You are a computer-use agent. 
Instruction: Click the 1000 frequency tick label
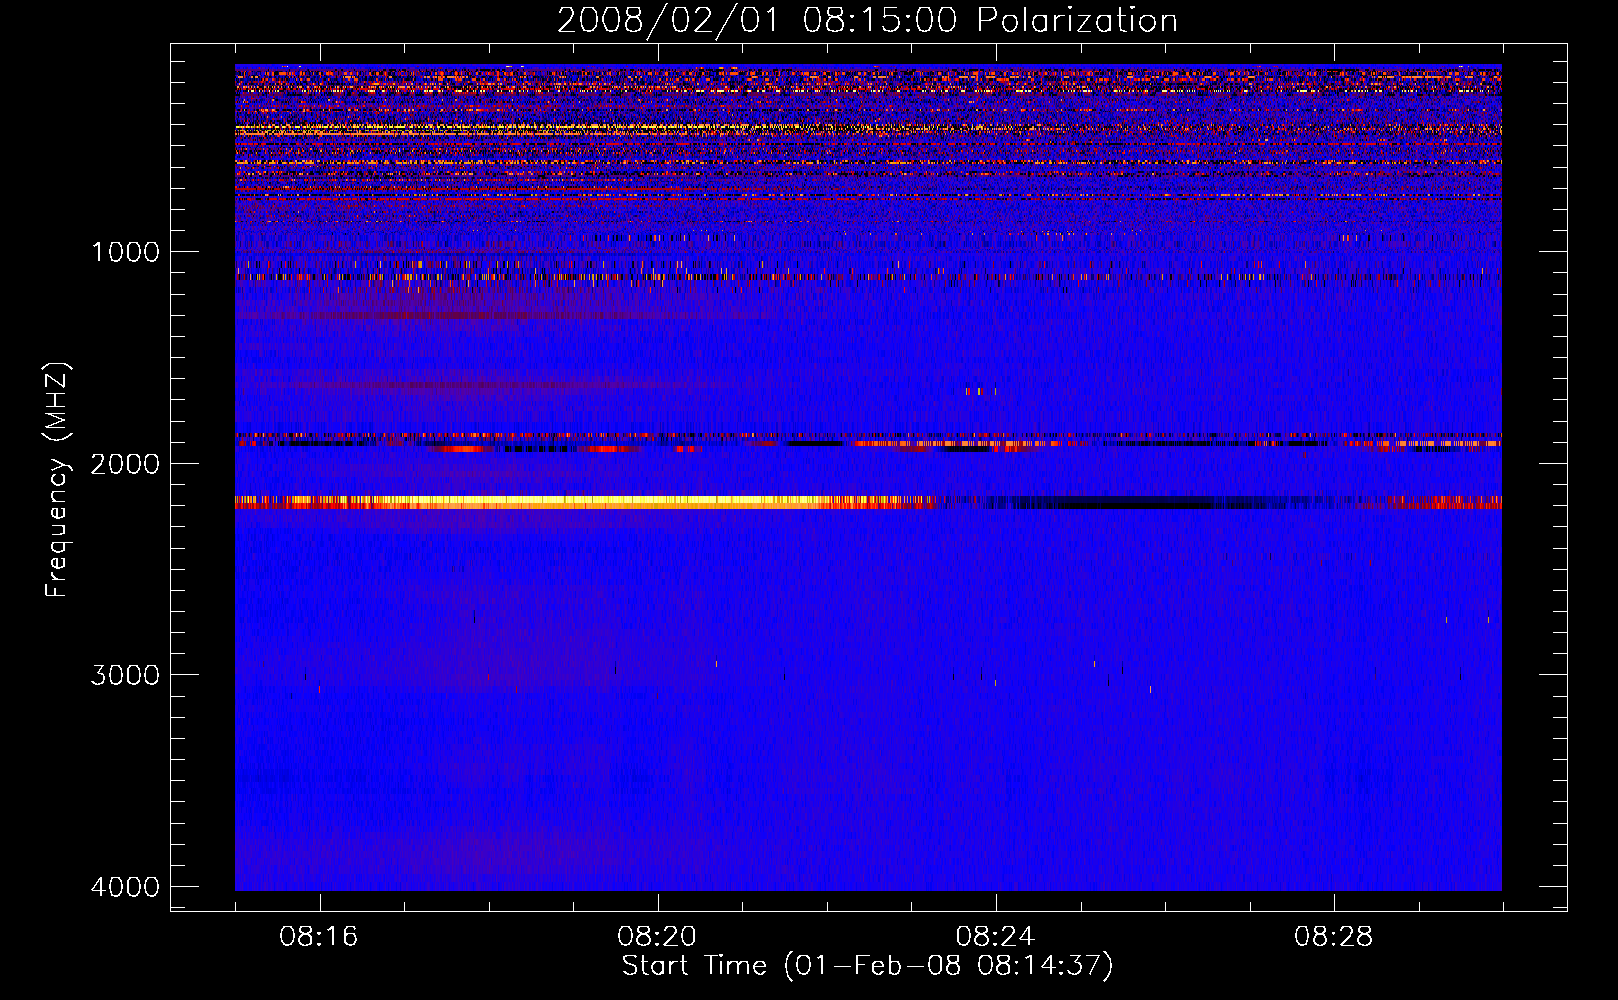tap(125, 251)
